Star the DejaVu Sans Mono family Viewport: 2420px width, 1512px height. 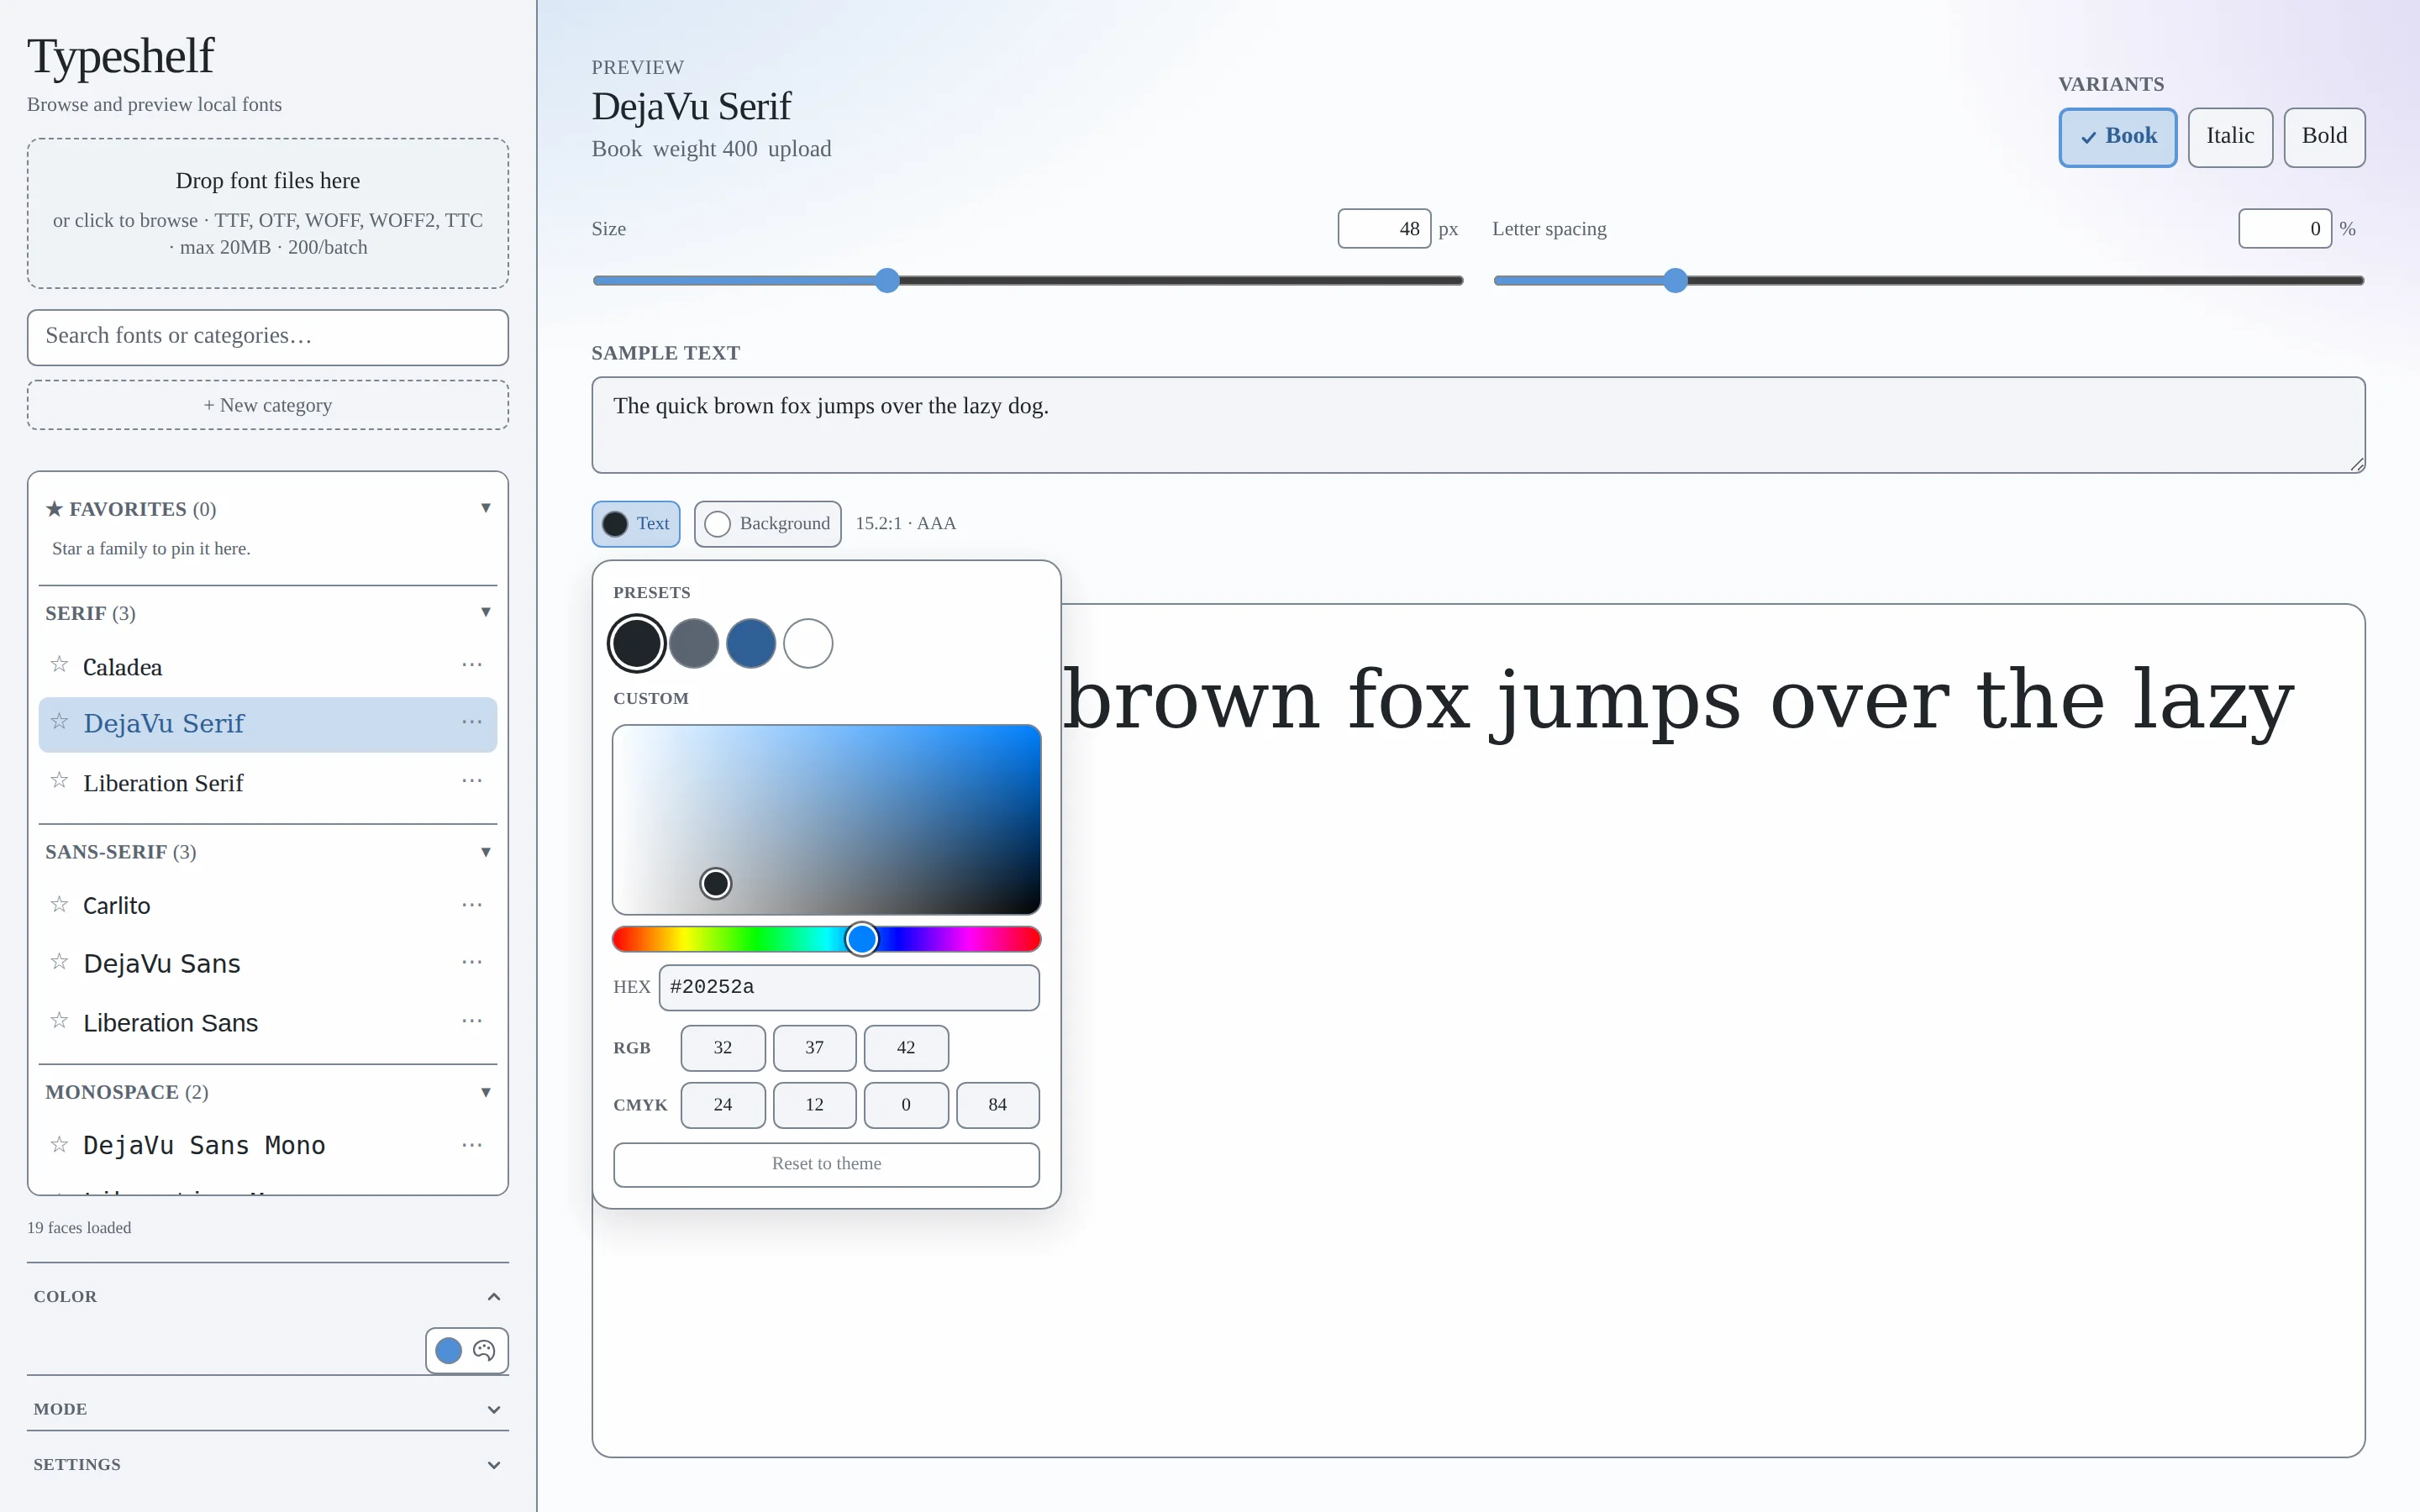coord(59,1145)
